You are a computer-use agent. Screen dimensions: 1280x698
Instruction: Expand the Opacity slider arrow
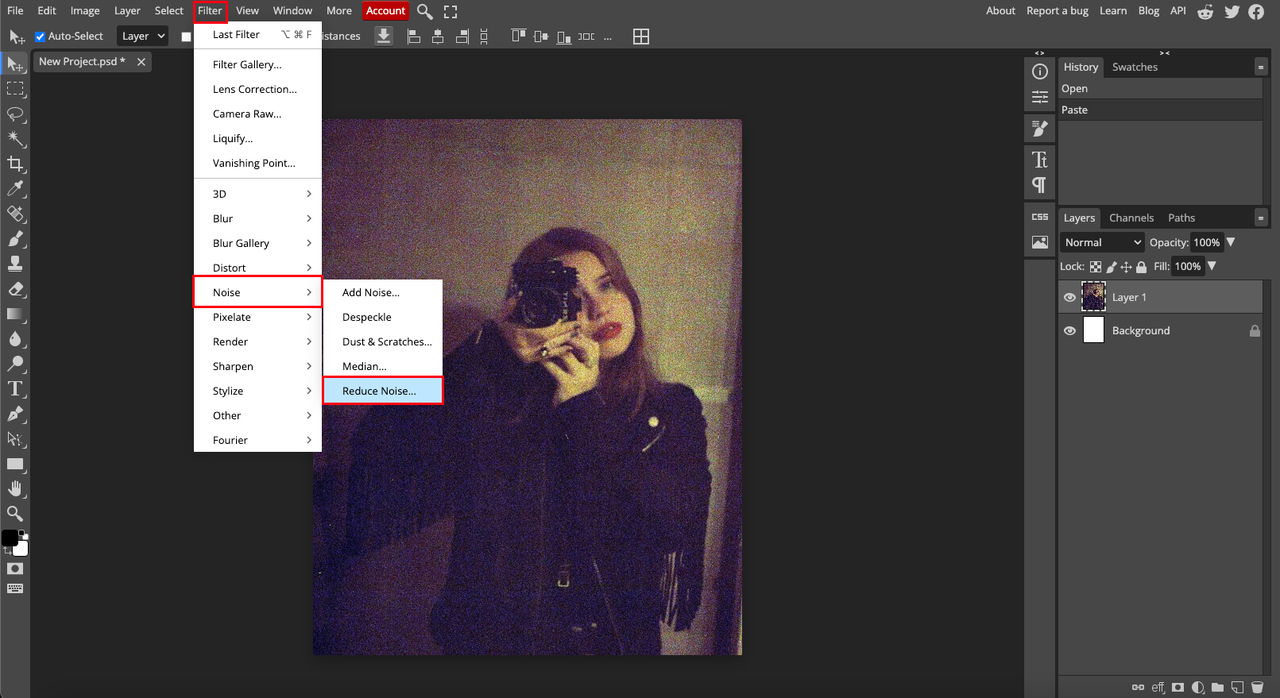1231,242
